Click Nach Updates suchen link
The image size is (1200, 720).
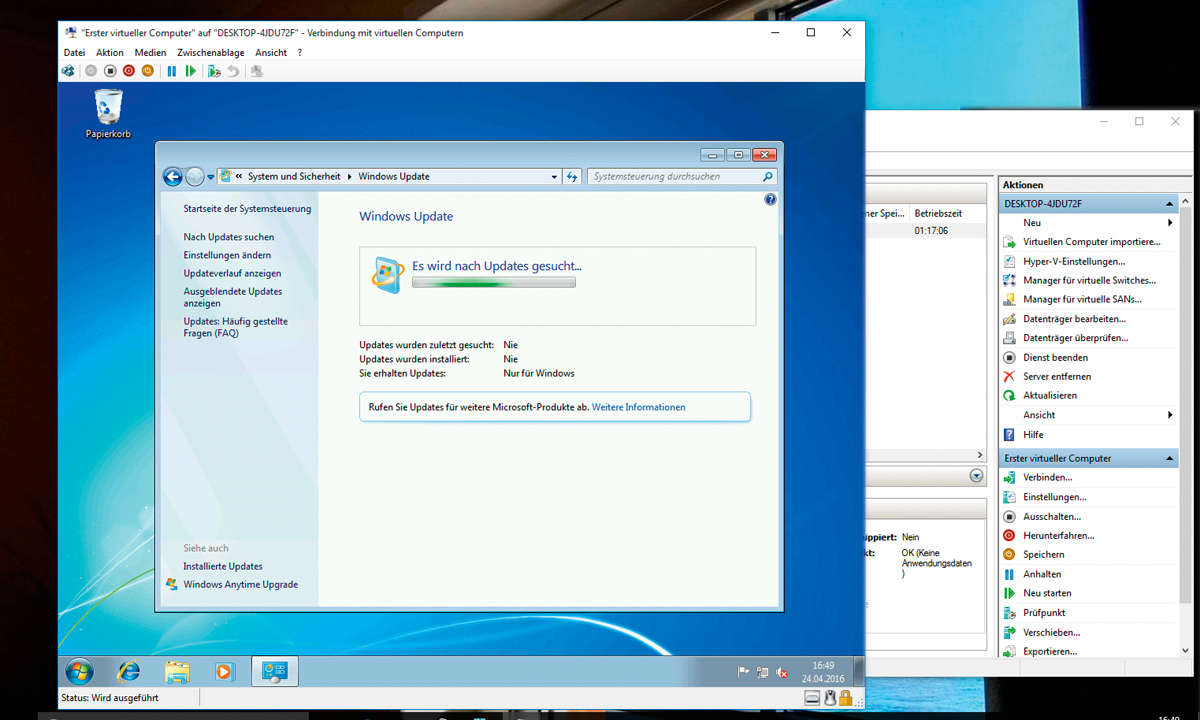[229, 237]
